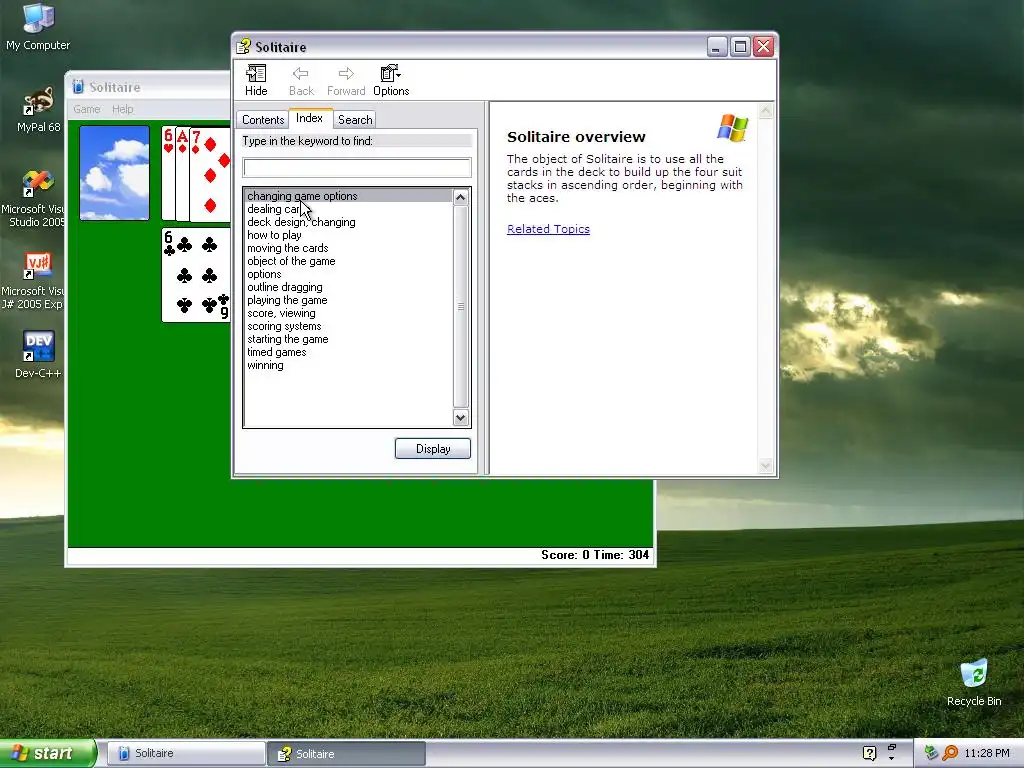Click index list scrollbar up arrow
Viewport: 1024px width, 768px height.
tap(460, 197)
